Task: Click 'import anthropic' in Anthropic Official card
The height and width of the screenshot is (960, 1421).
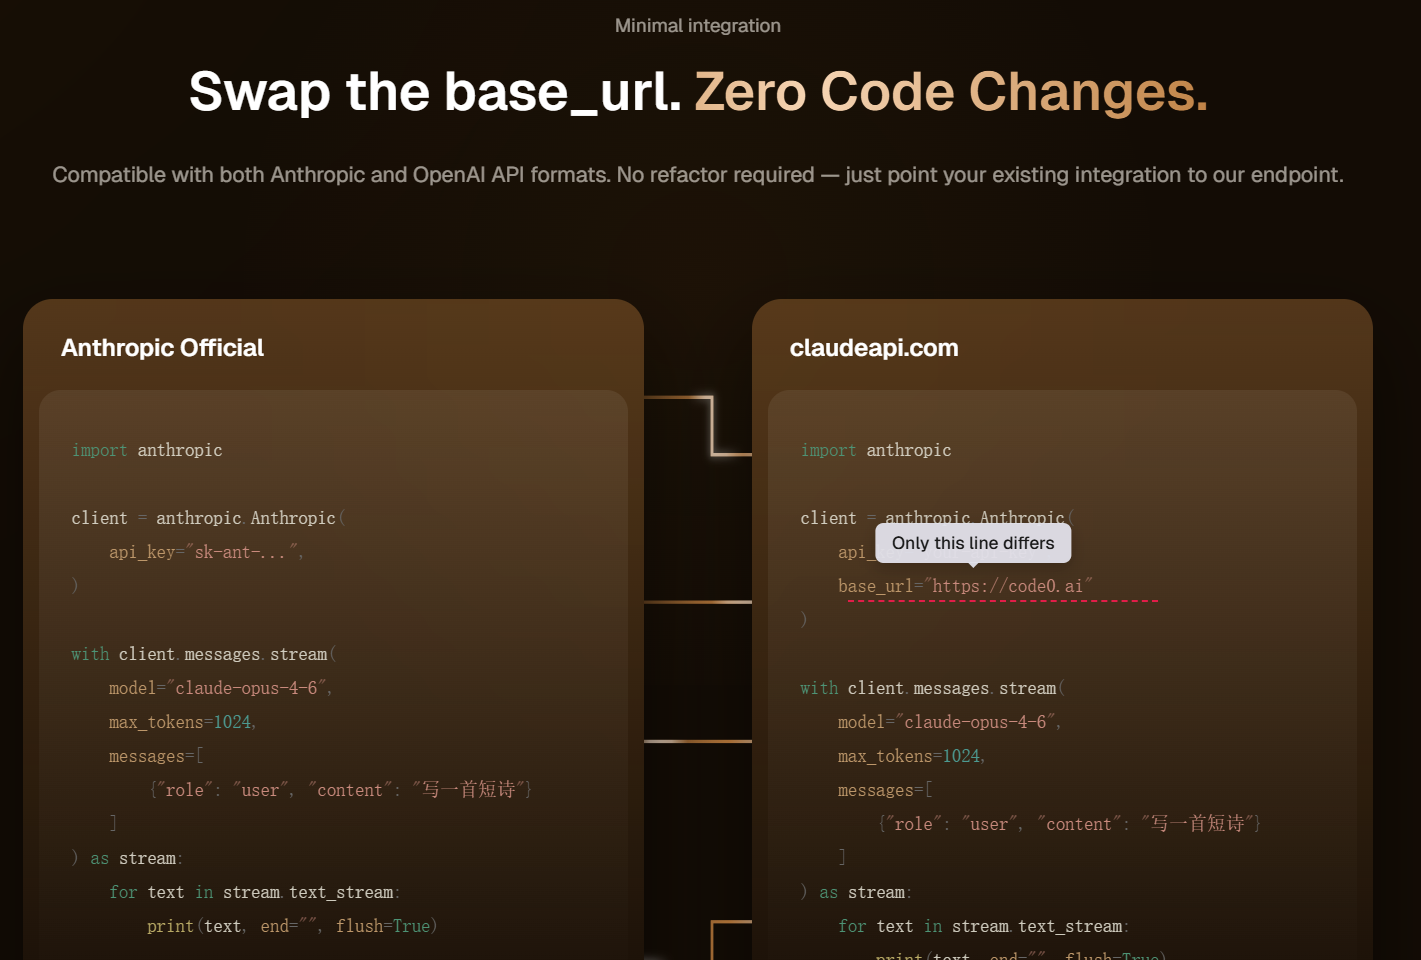Action: click(147, 450)
